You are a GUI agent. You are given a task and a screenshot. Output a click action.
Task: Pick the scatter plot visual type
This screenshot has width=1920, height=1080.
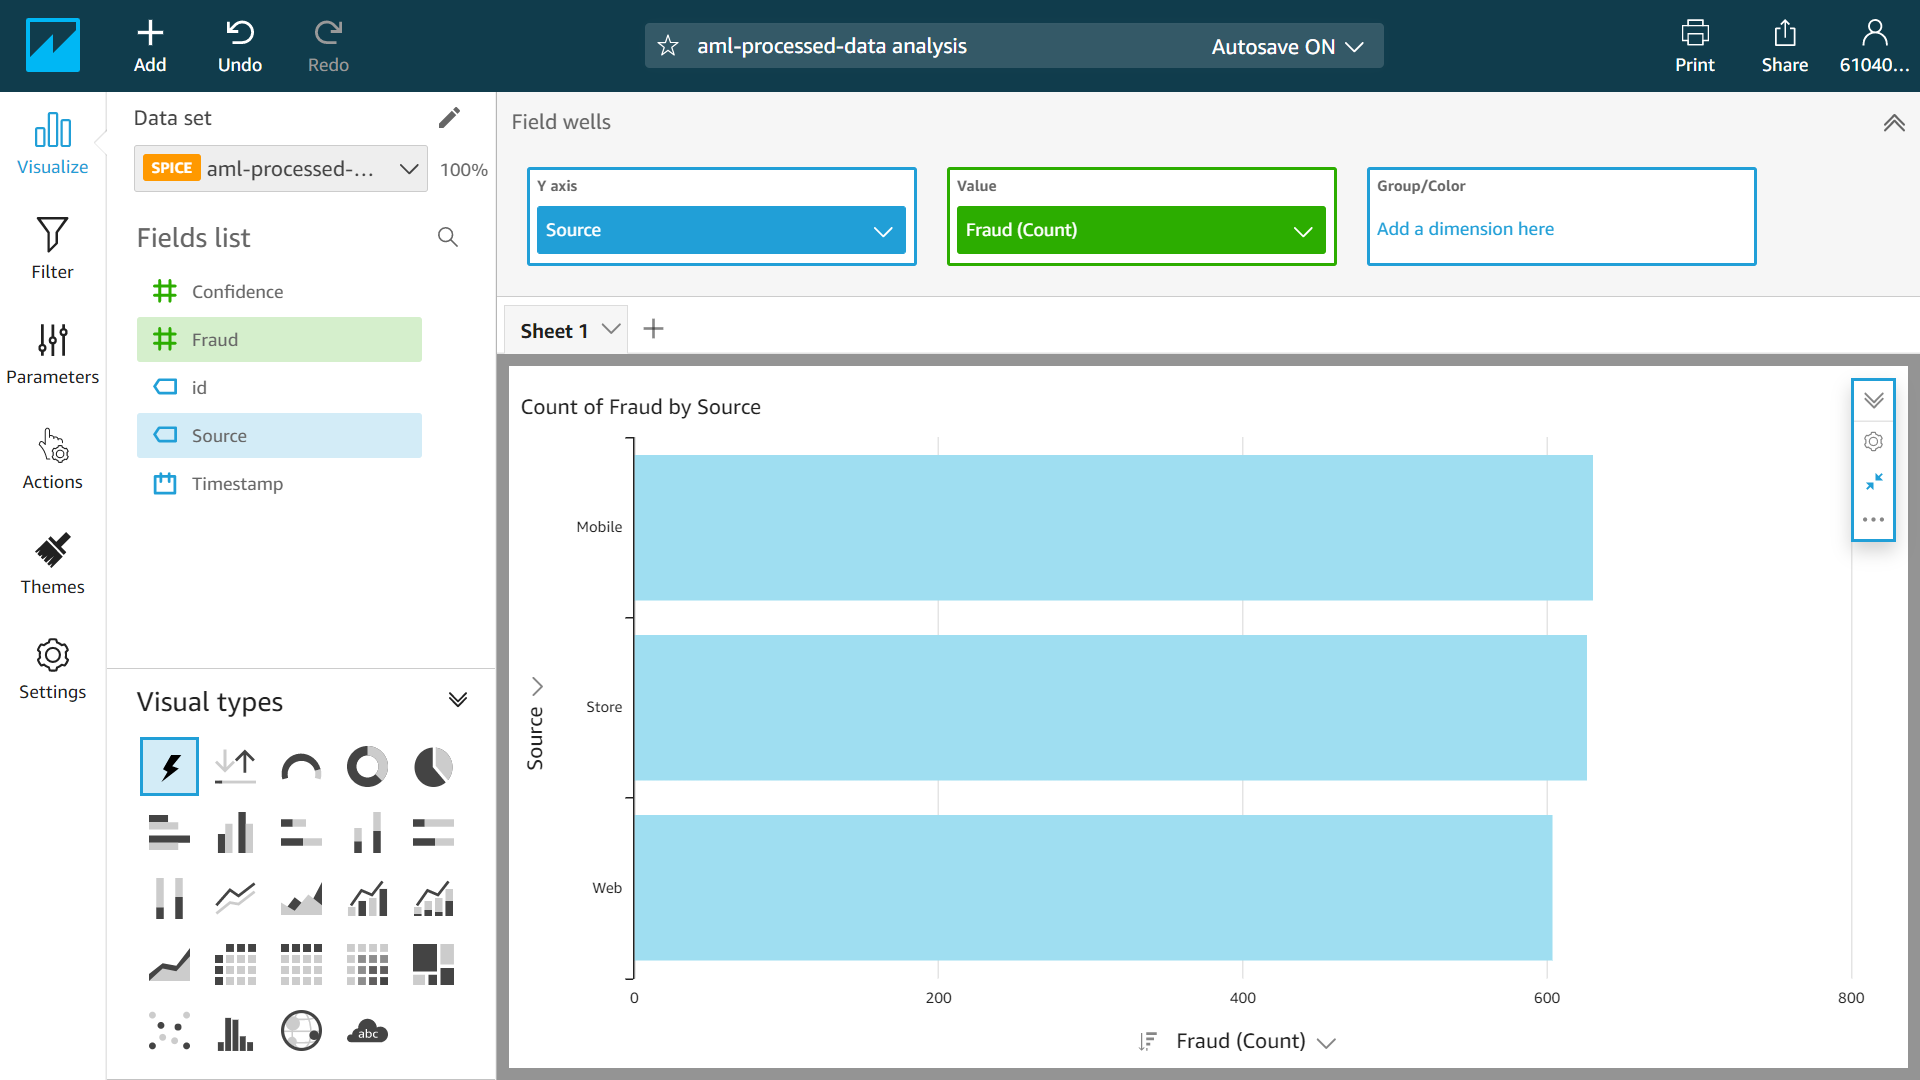coord(169,1031)
